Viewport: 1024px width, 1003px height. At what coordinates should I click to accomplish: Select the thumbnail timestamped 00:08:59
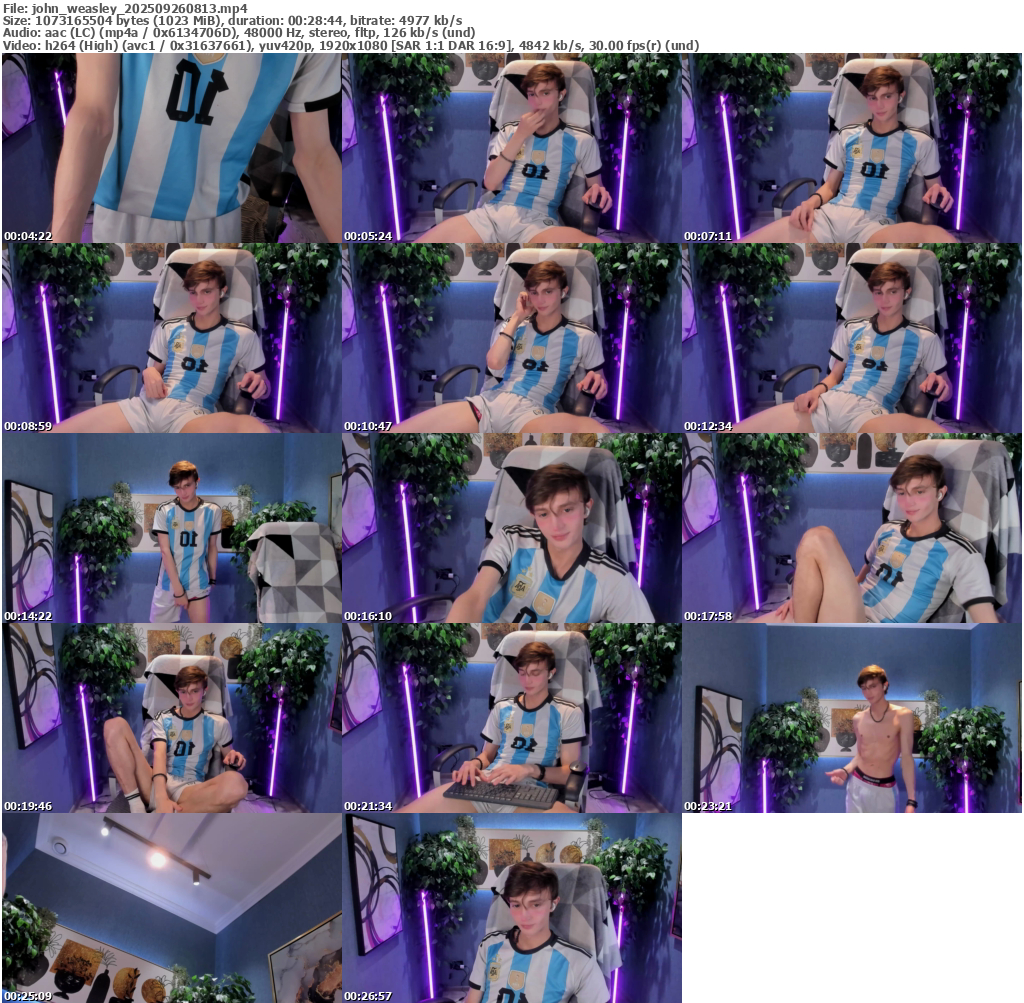point(171,338)
